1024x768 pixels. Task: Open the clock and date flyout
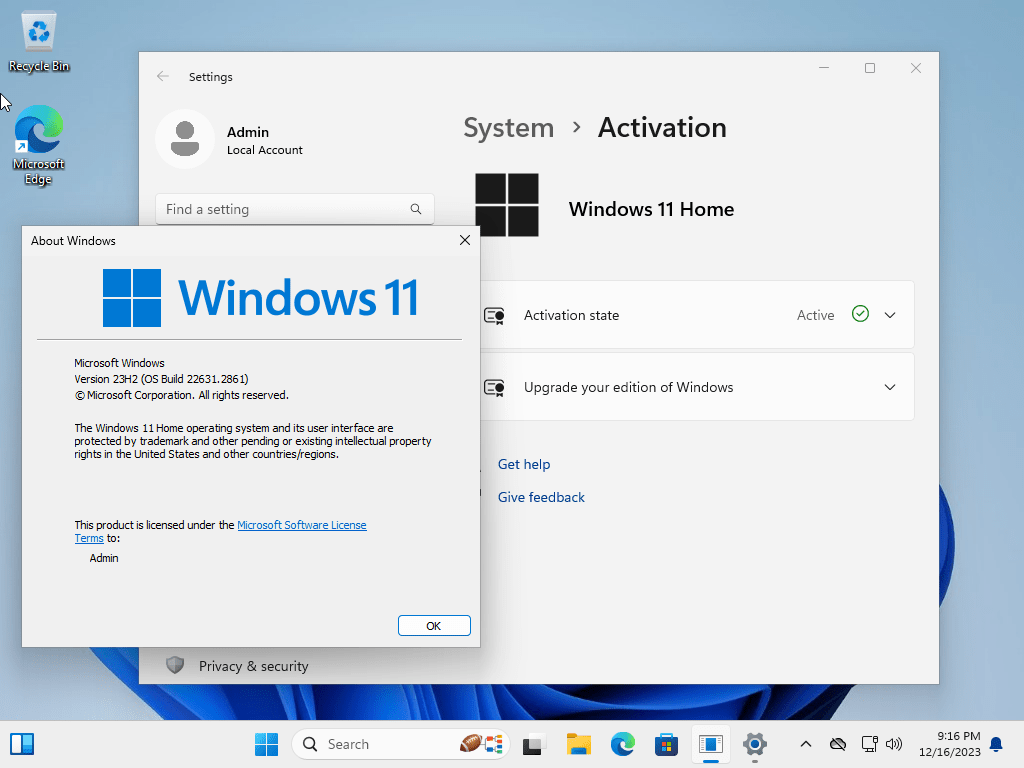point(949,744)
